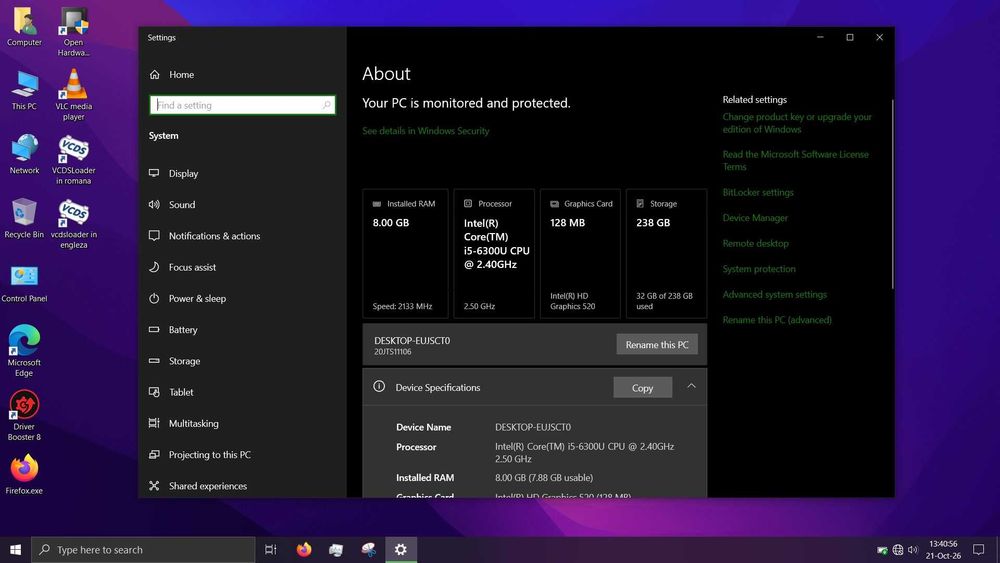Open network globe icon in system tray
The width and height of the screenshot is (1000, 563).
[x=897, y=550]
